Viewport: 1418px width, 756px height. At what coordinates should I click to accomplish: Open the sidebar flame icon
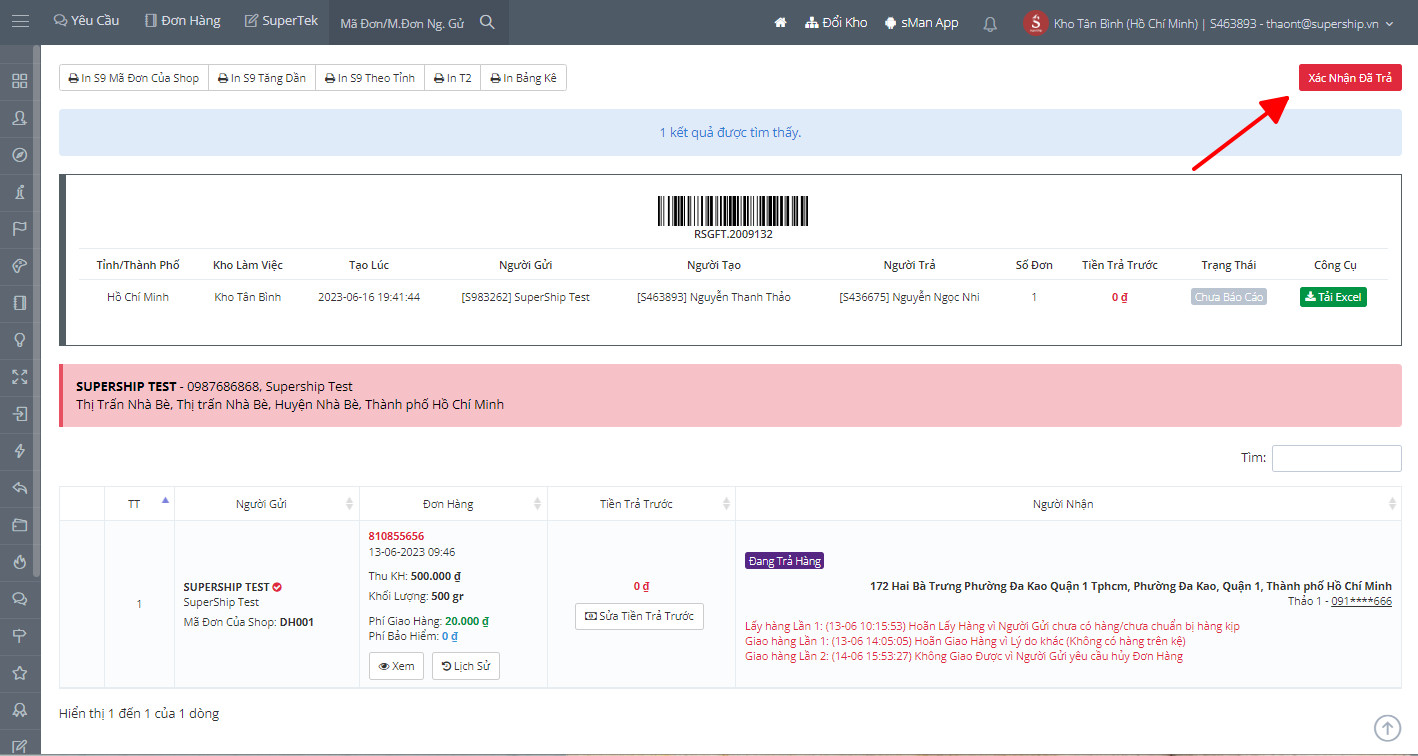[x=19, y=562]
